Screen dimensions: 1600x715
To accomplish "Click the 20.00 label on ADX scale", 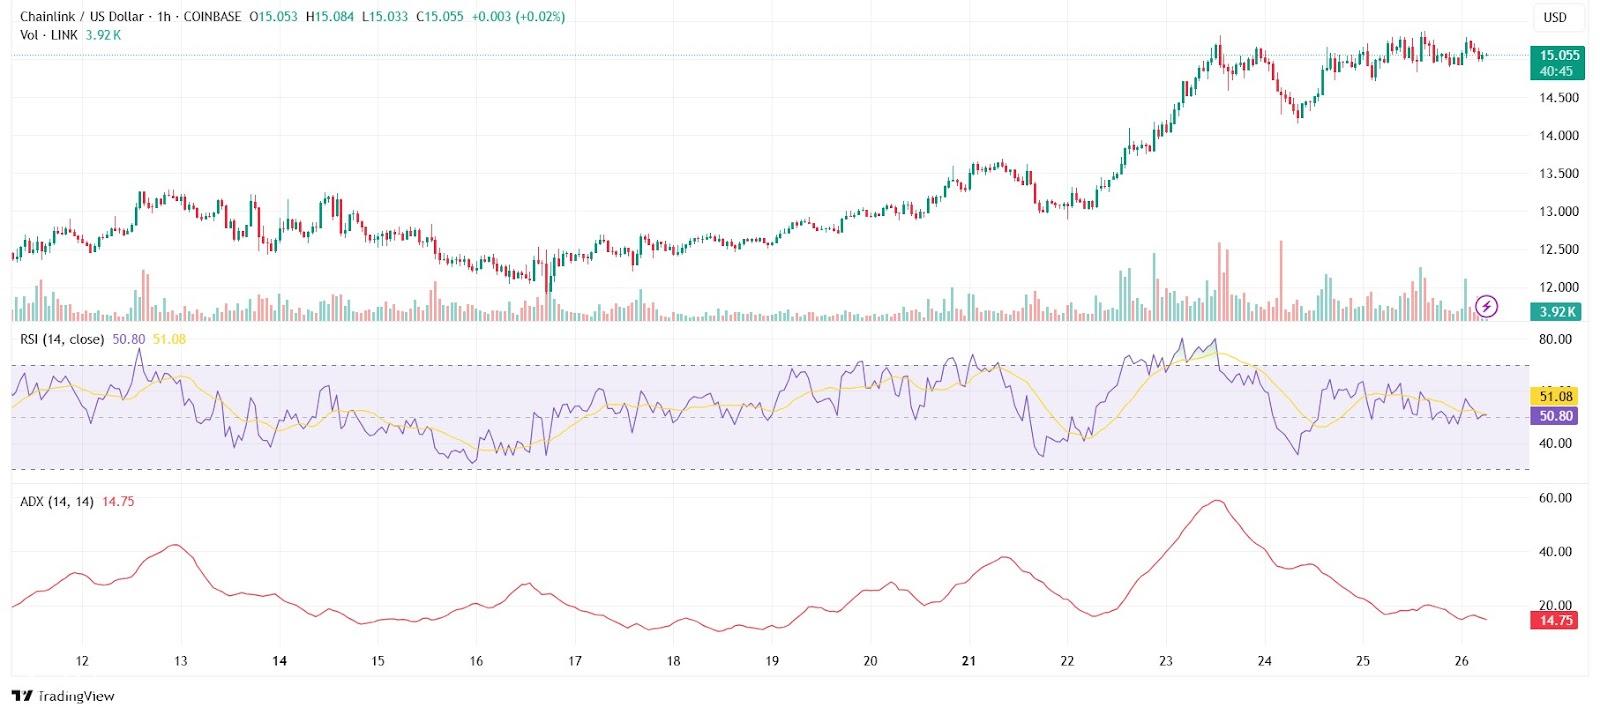I will click(1556, 605).
